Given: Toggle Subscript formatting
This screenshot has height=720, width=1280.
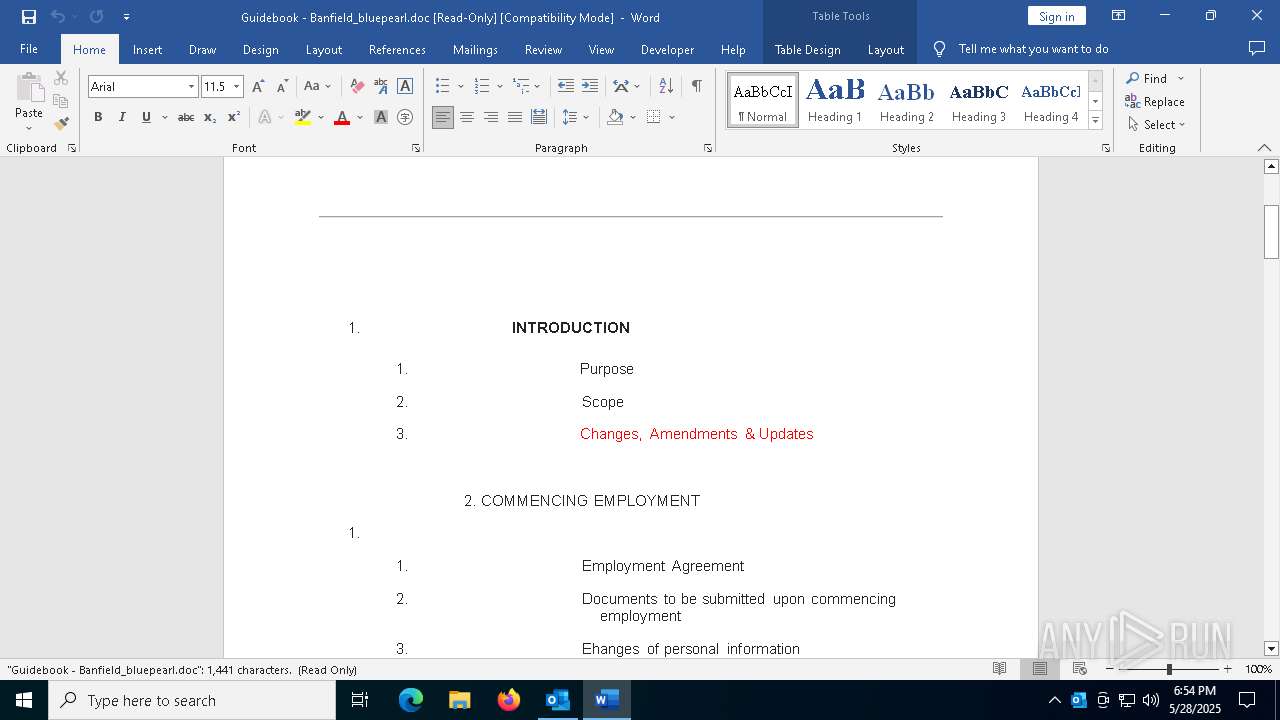Looking at the screenshot, I should (x=210, y=117).
